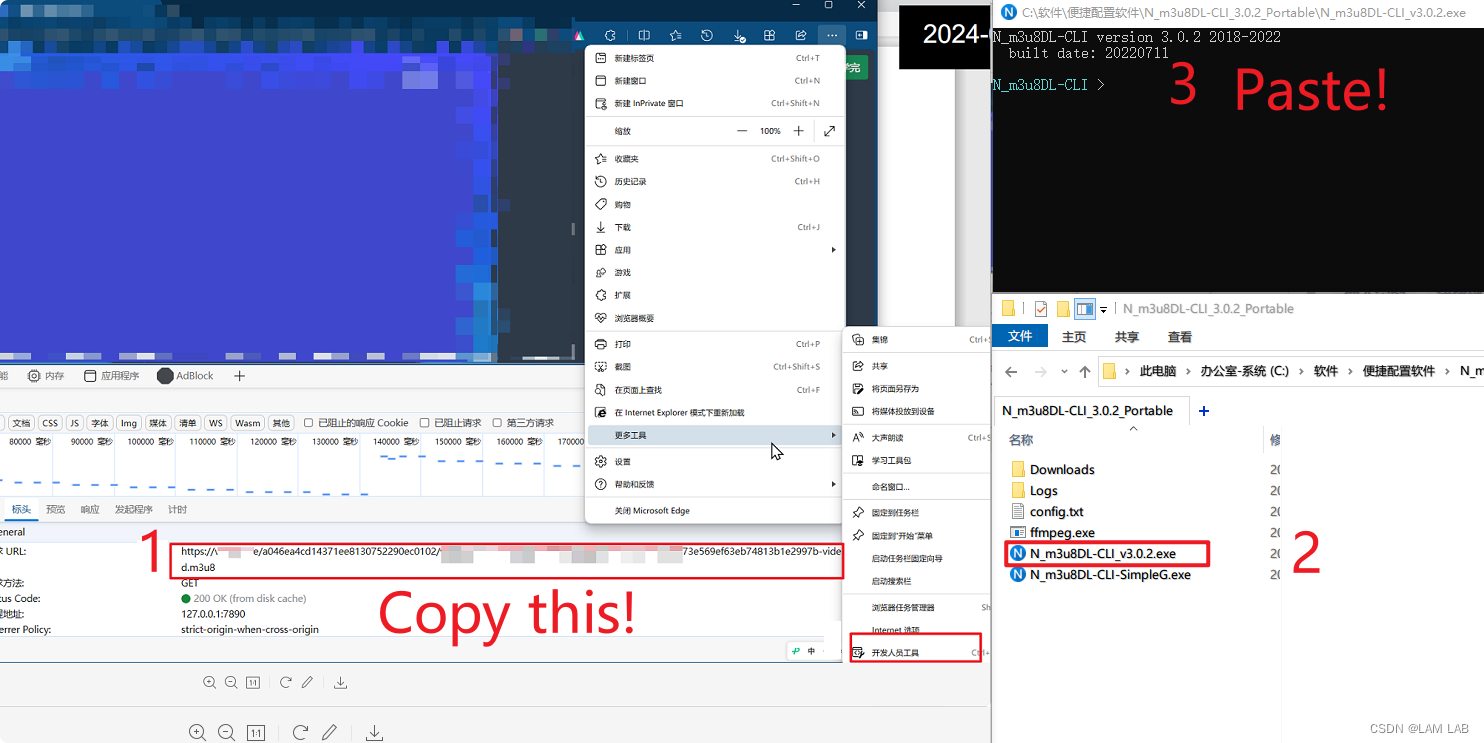Select 将媒体投放到设备 in submenu
Viewport: 1484px width, 743px height.
click(917, 412)
